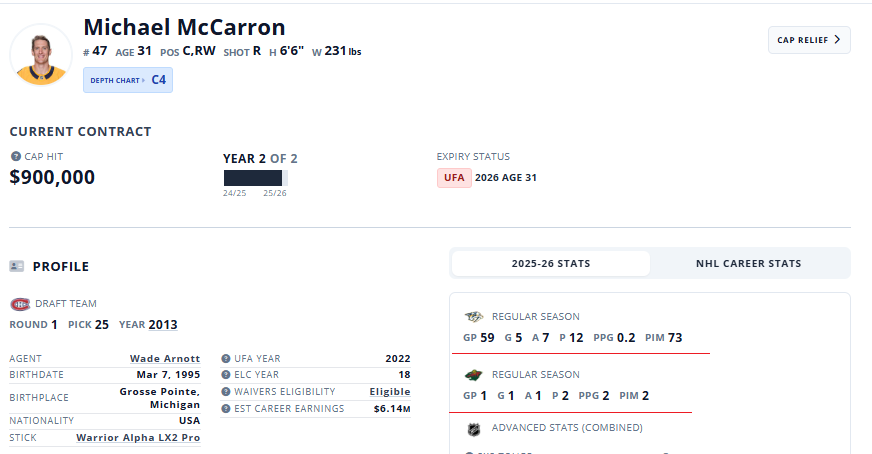Click the Est Career Earnings info icon
Image resolution: width=872 pixels, height=454 pixels.
pos(226,408)
